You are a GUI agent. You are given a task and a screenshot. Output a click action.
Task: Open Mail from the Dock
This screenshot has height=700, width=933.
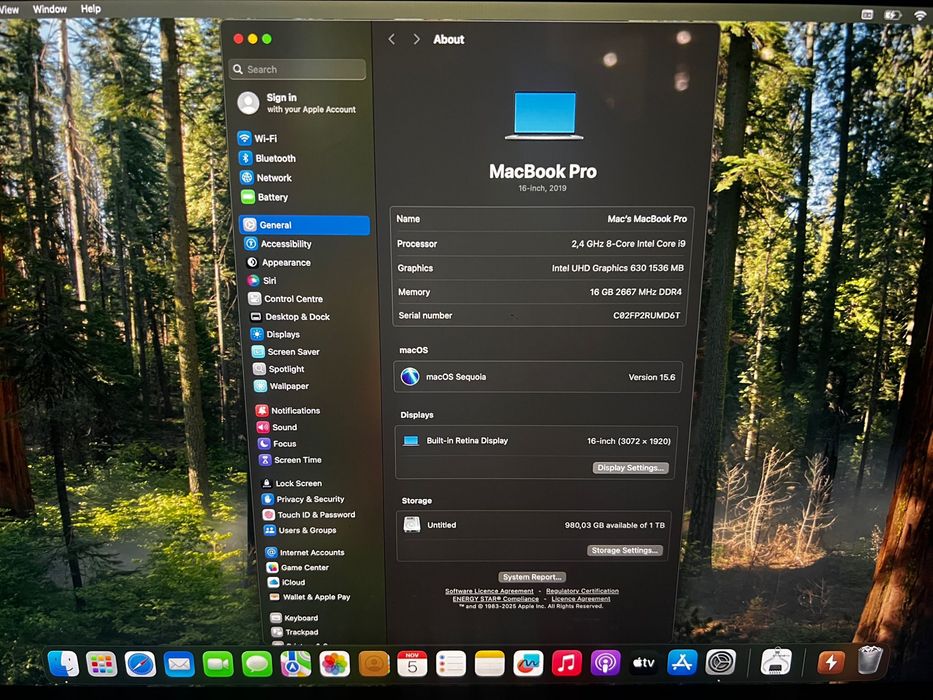[x=179, y=664]
